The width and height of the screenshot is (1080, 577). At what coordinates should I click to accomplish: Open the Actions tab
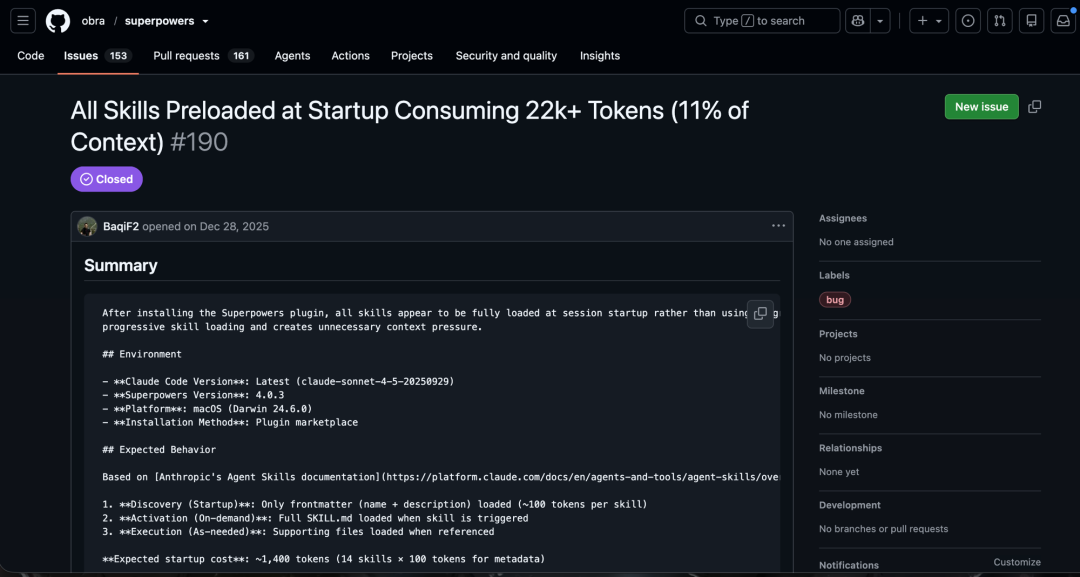pos(350,56)
